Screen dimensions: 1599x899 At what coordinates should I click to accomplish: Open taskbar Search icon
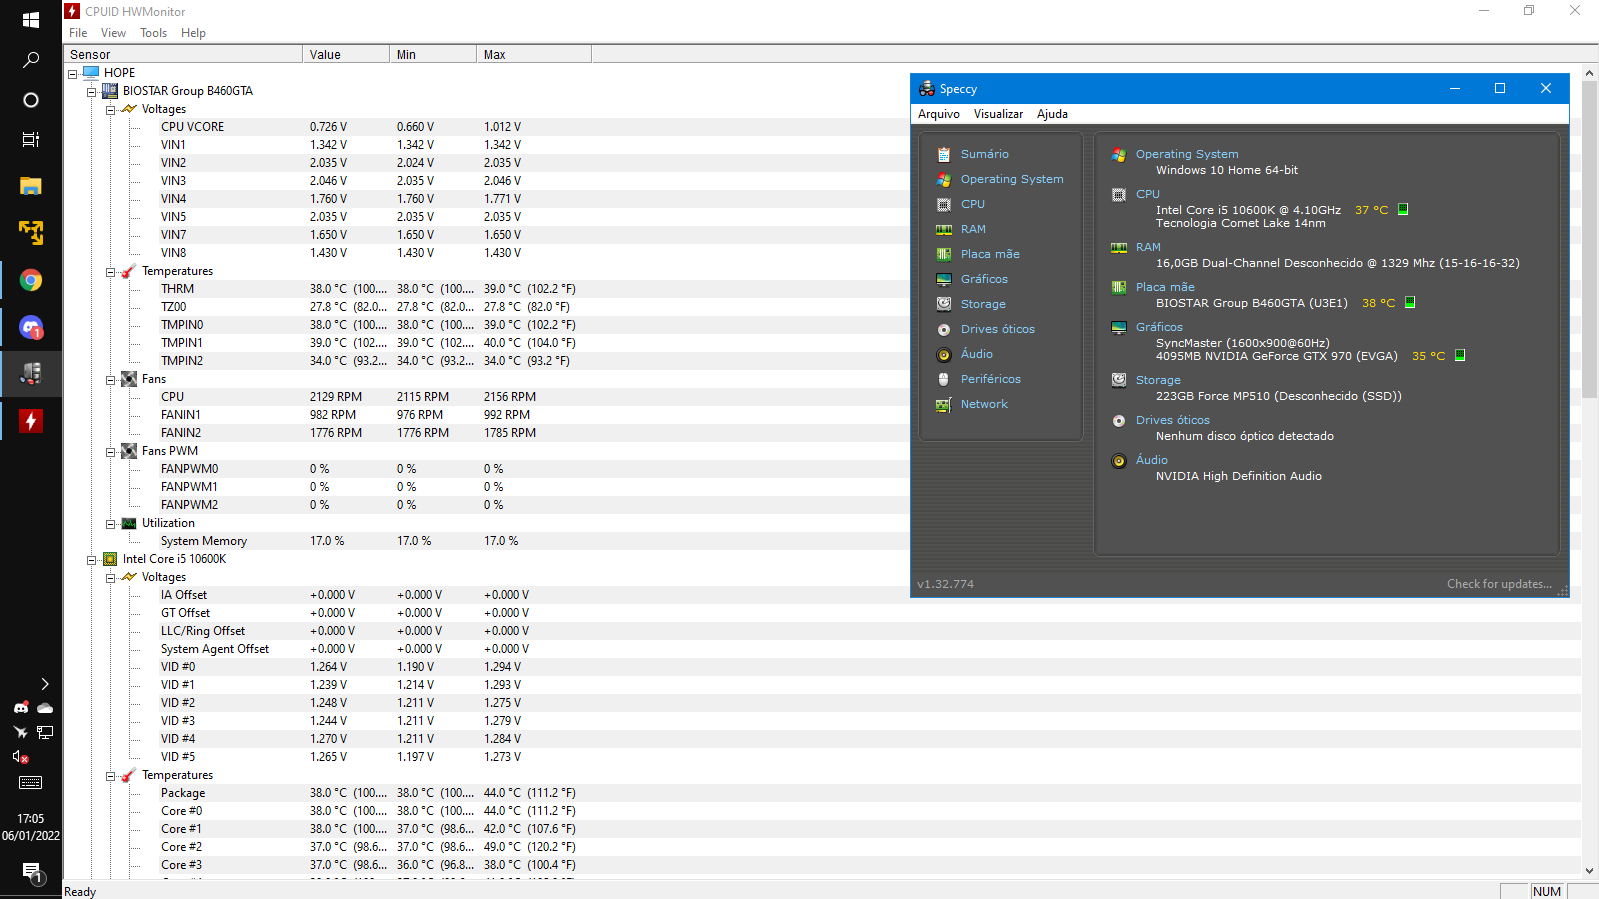tap(31, 60)
